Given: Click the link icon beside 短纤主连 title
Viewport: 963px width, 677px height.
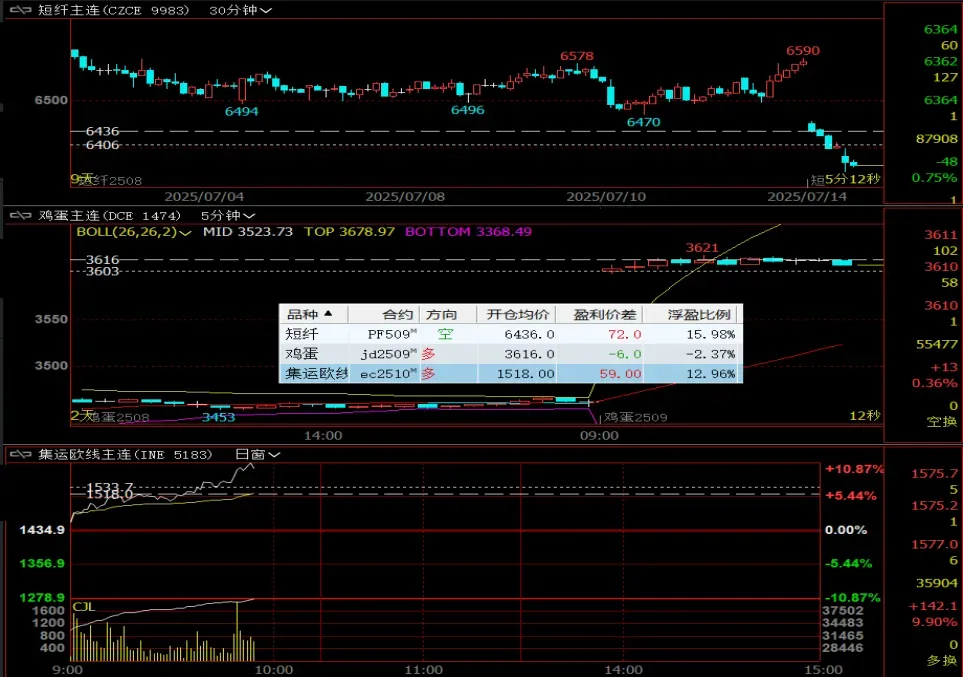Looking at the screenshot, I should [x=20, y=10].
